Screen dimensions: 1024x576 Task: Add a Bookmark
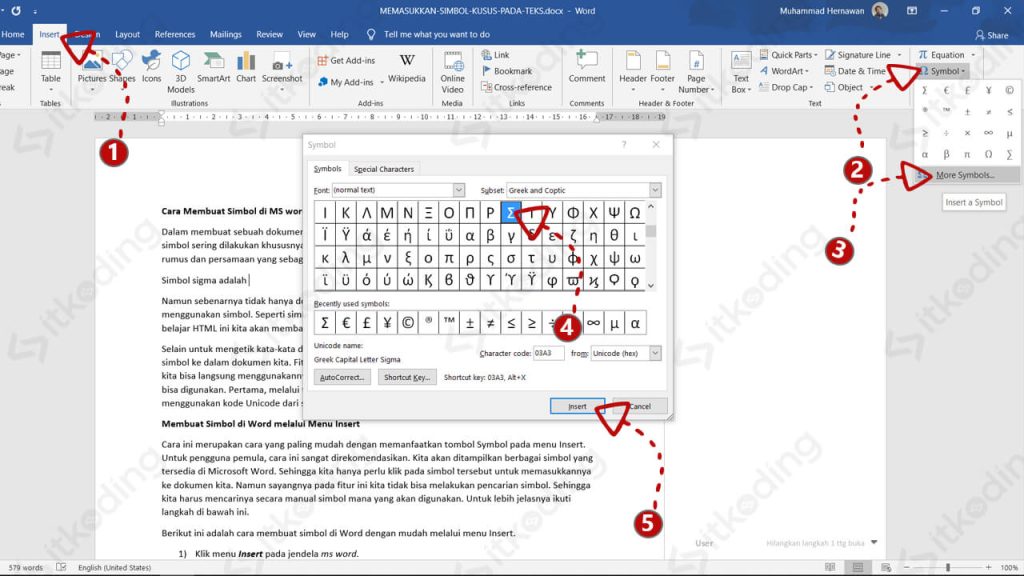507,71
